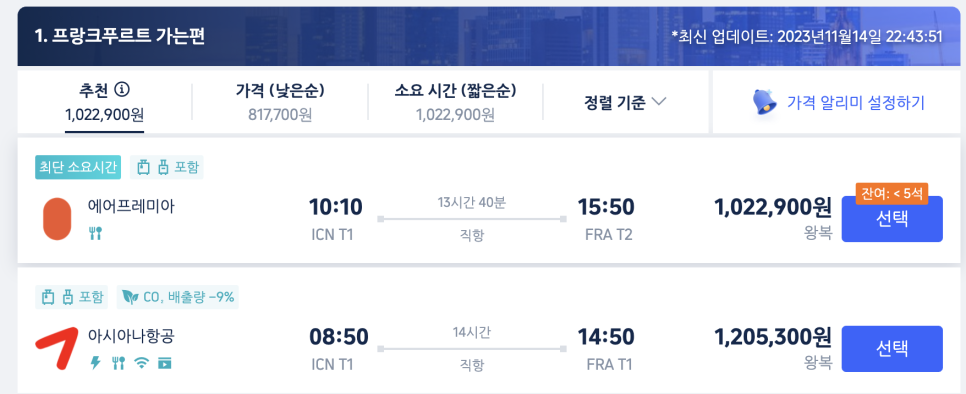Click the Asiana Airlines red logo
Image resolution: width=966 pixels, height=394 pixels.
57,348
